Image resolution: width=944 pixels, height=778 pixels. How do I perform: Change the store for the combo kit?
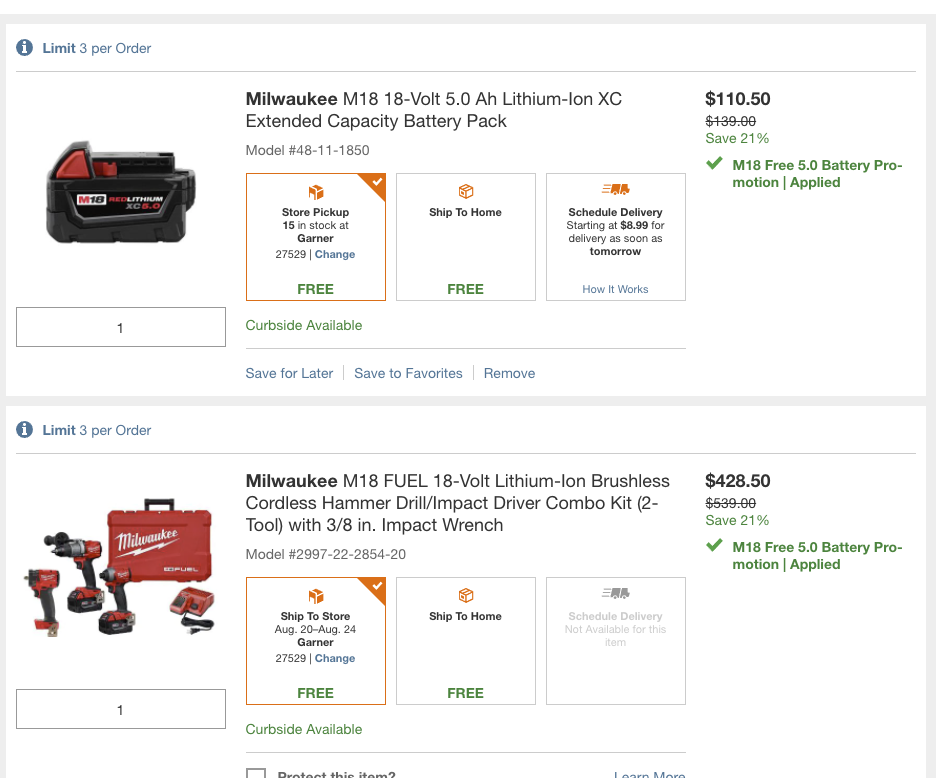click(335, 658)
